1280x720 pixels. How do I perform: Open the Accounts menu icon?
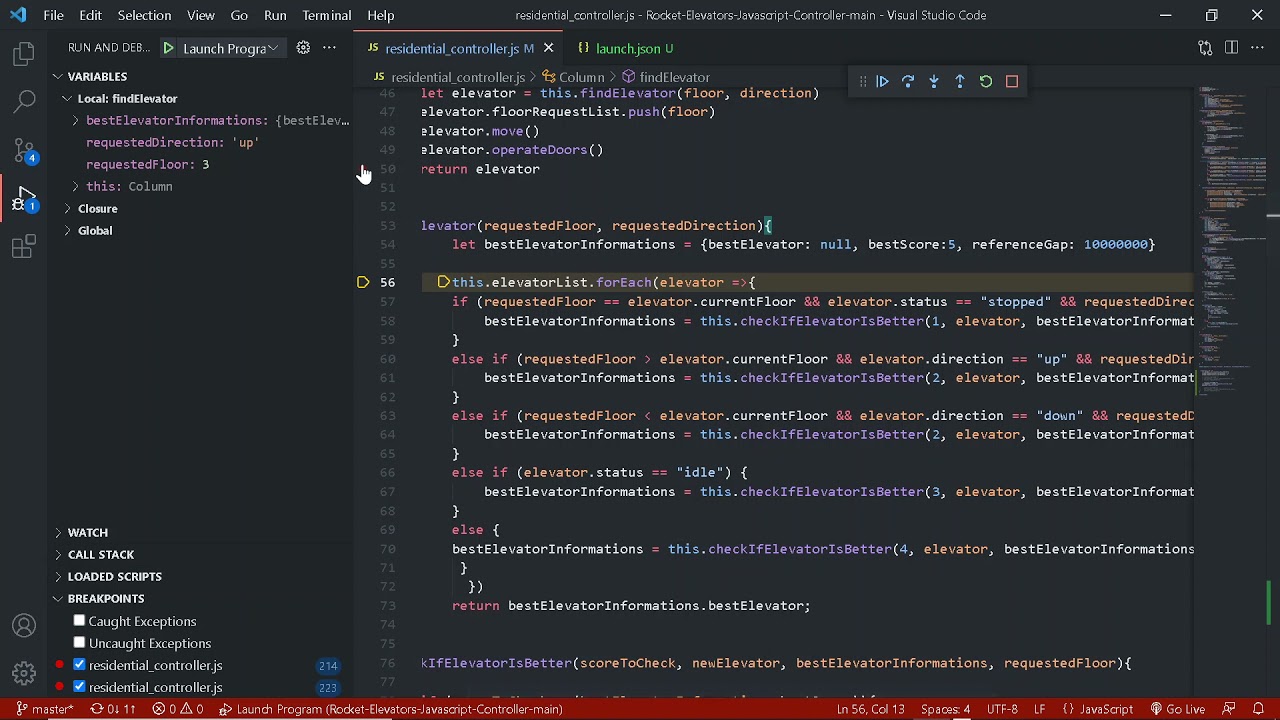(24, 626)
